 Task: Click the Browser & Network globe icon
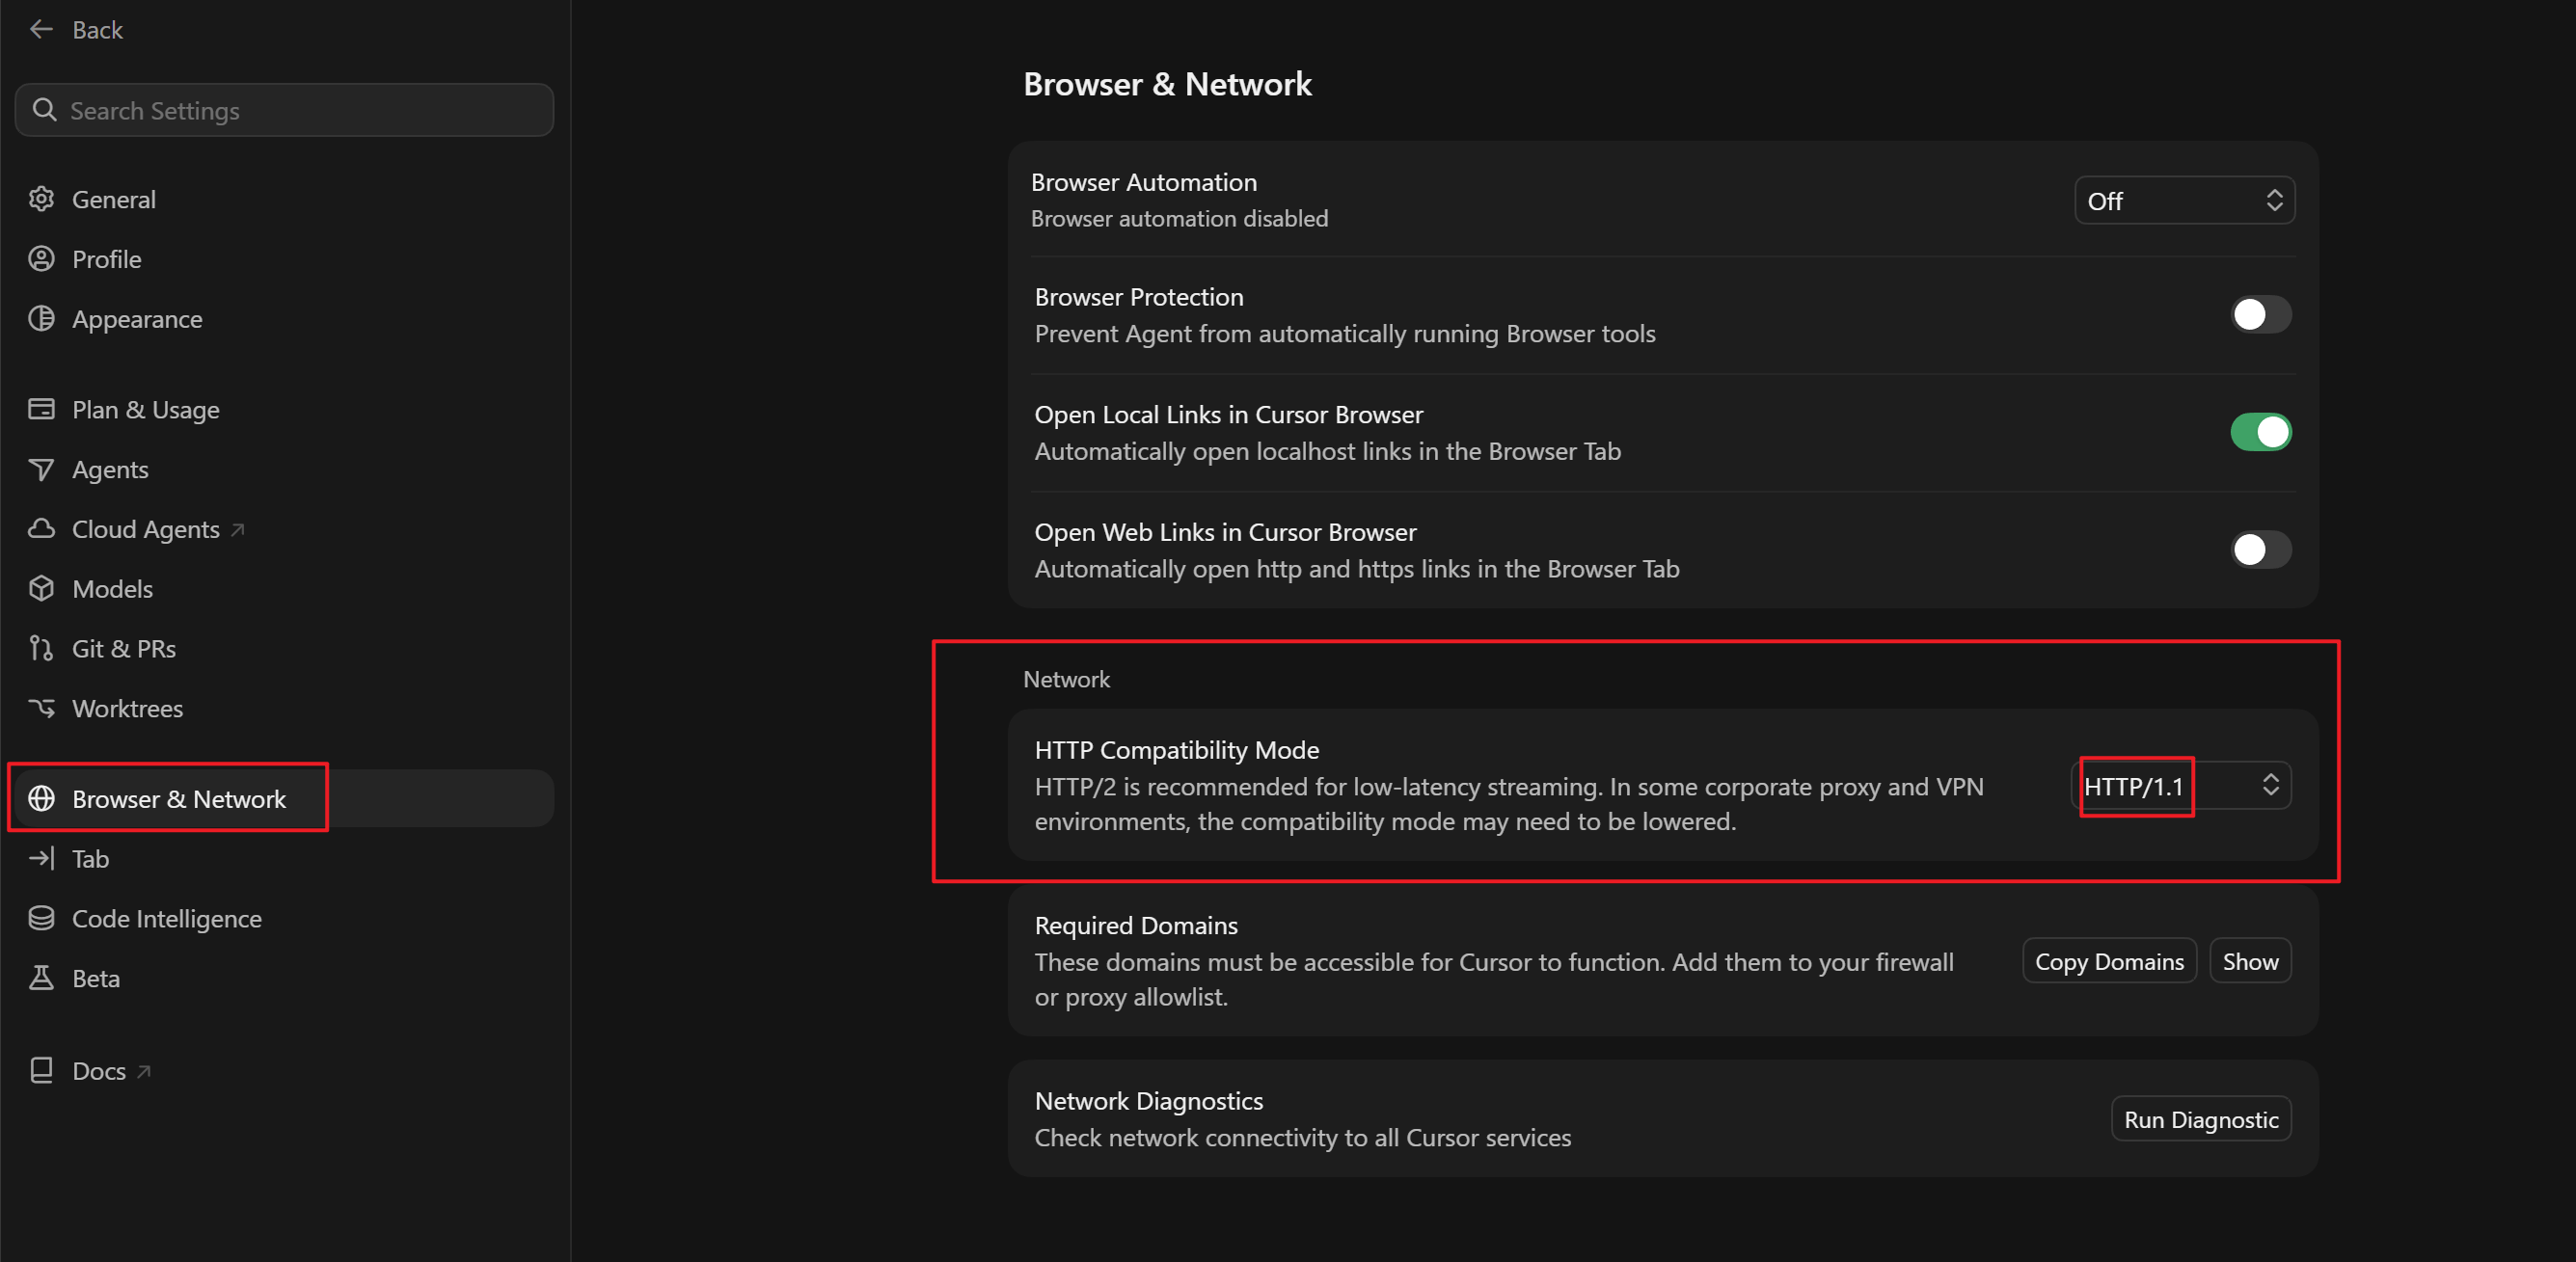coord(41,799)
